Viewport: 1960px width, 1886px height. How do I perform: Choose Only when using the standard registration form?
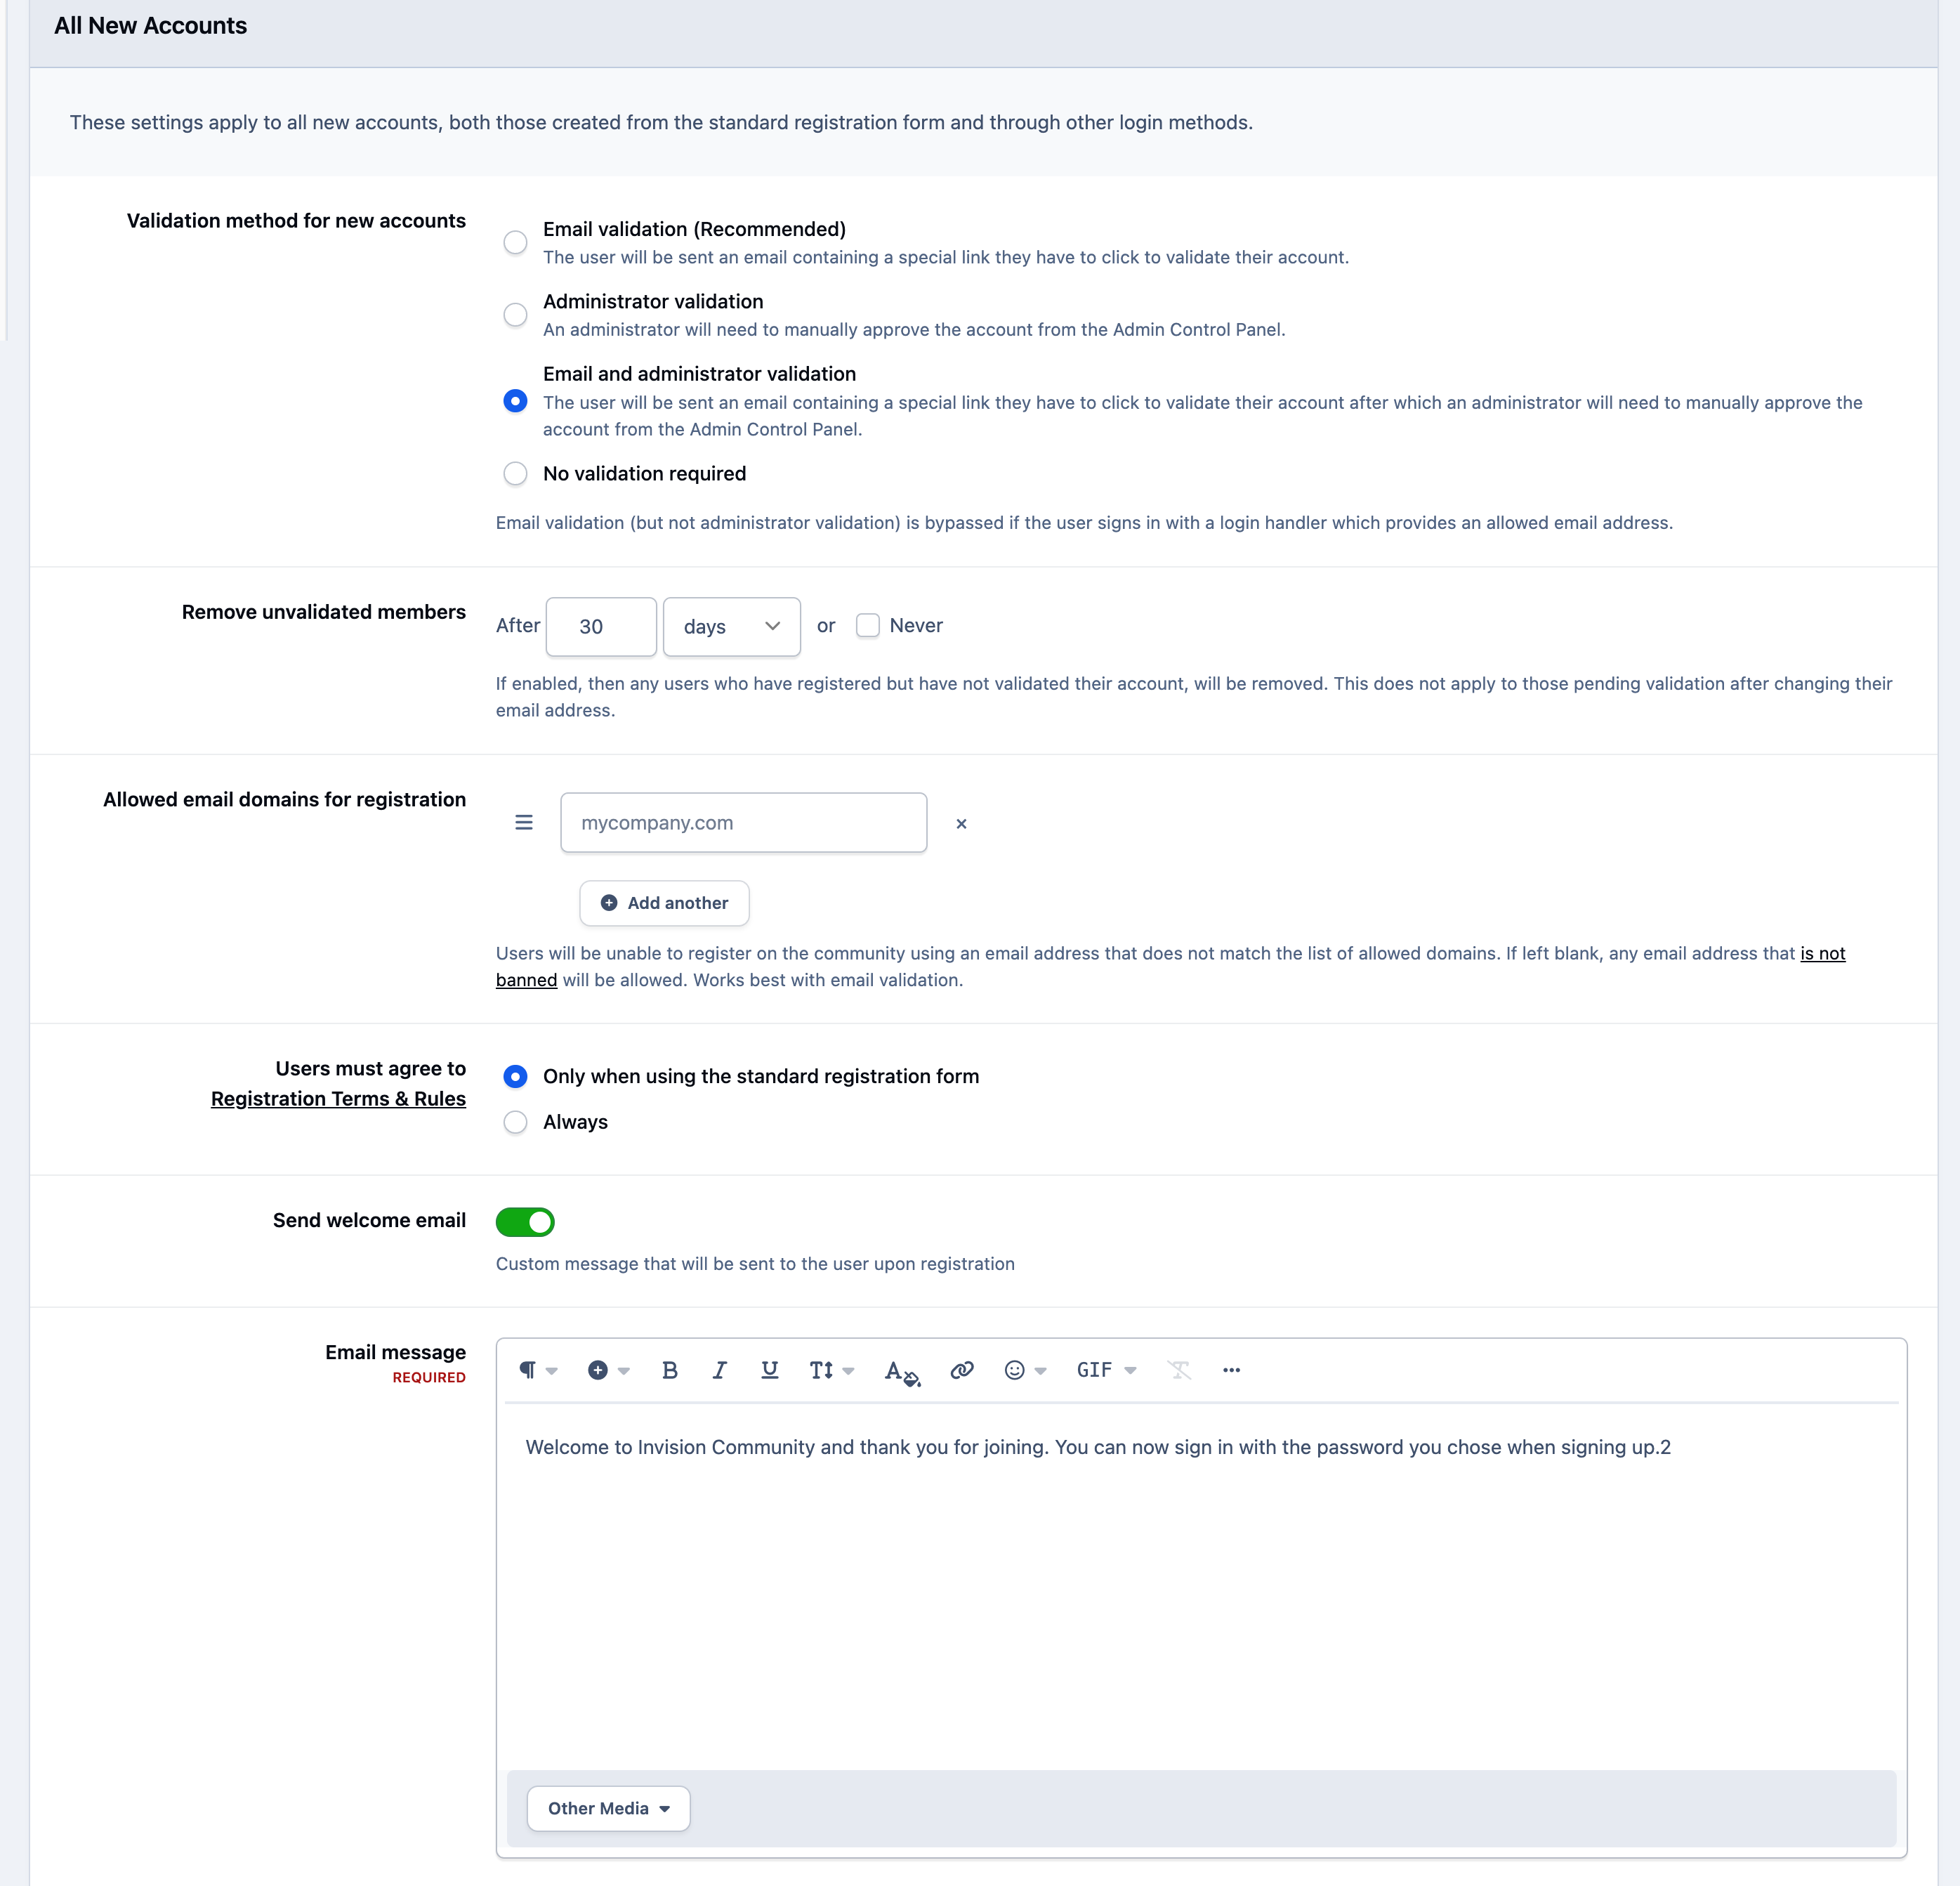[515, 1076]
